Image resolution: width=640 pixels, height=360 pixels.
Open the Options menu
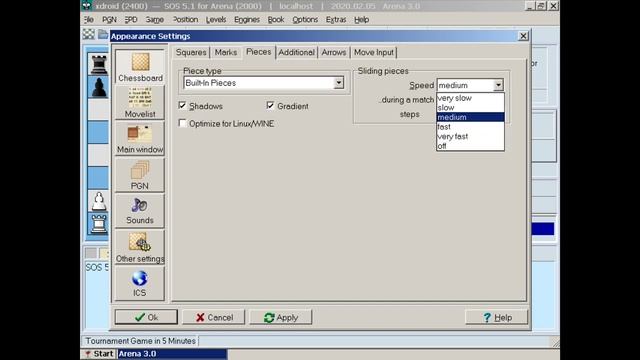click(305, 20)
